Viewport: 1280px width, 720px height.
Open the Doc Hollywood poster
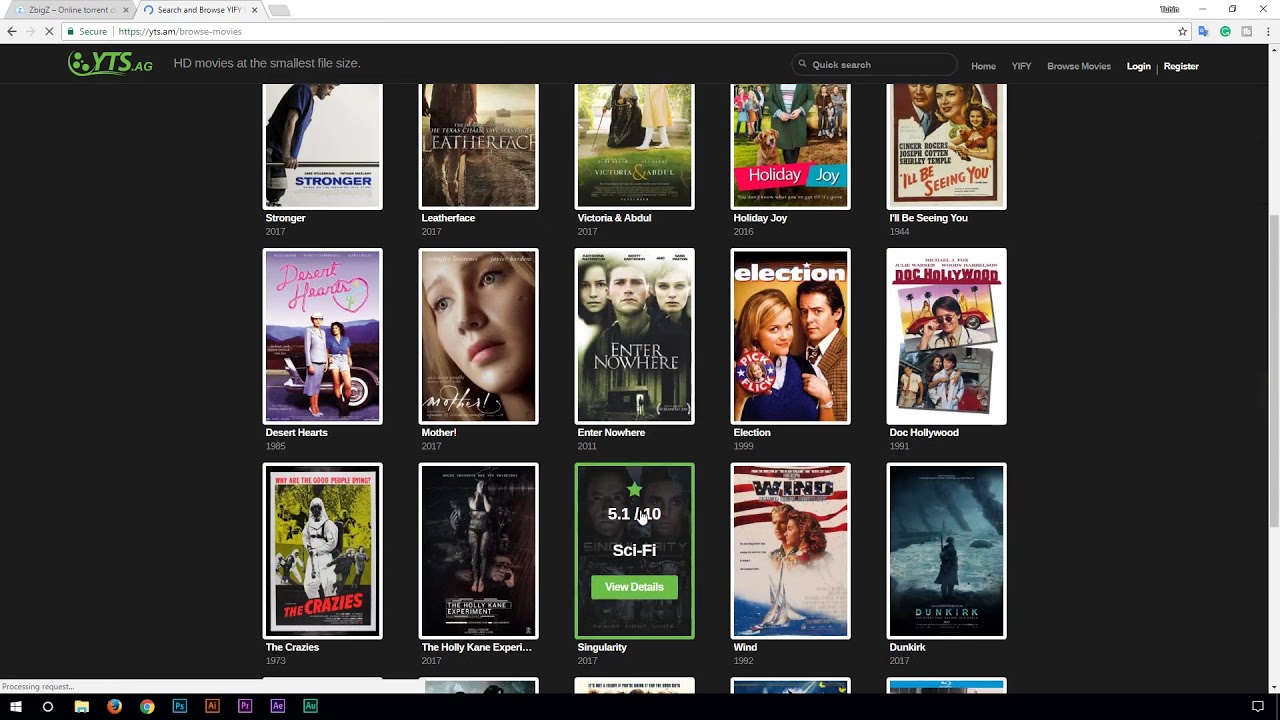click(x=946, y=336)
